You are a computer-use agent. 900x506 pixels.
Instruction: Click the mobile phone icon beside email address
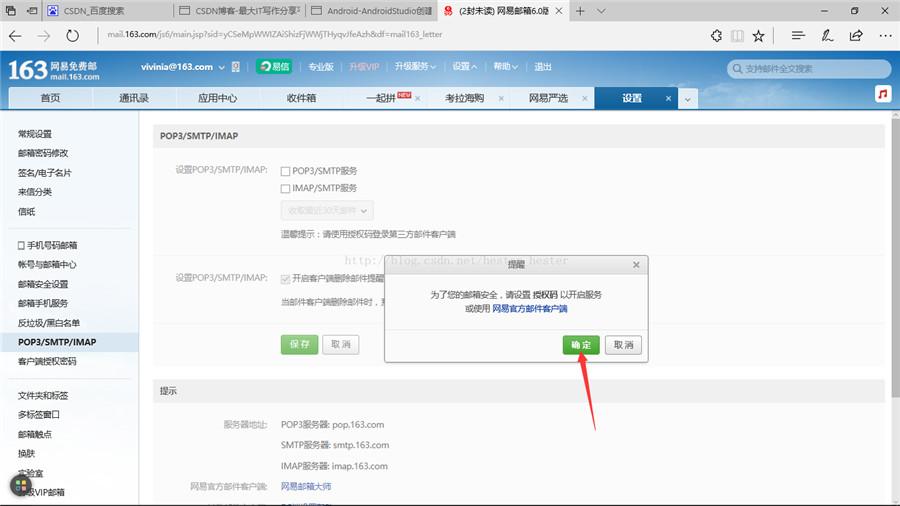point(235,67)
